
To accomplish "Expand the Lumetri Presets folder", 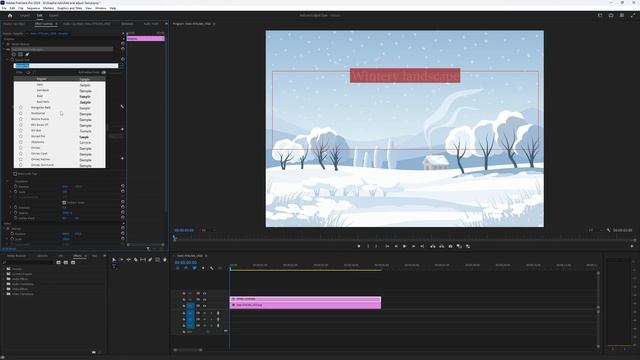I will click(4, 274).
